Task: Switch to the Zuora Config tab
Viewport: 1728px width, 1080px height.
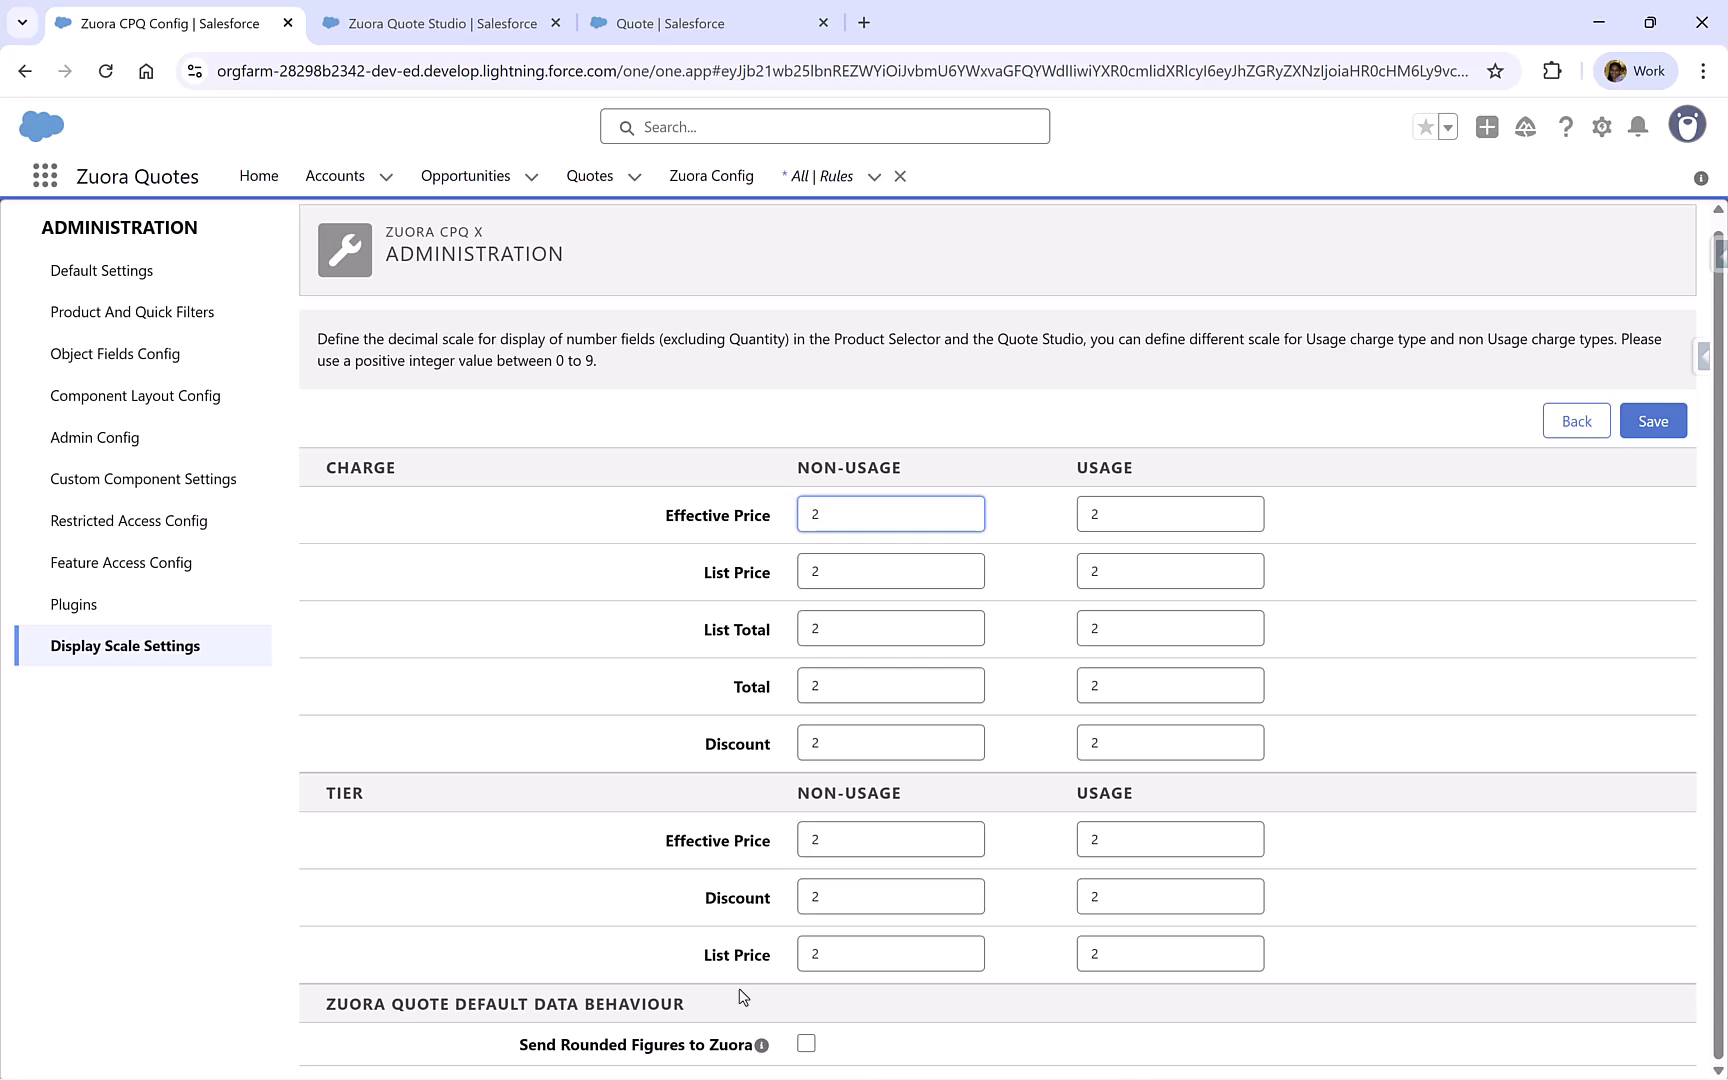Action: [x=711, y=176]
